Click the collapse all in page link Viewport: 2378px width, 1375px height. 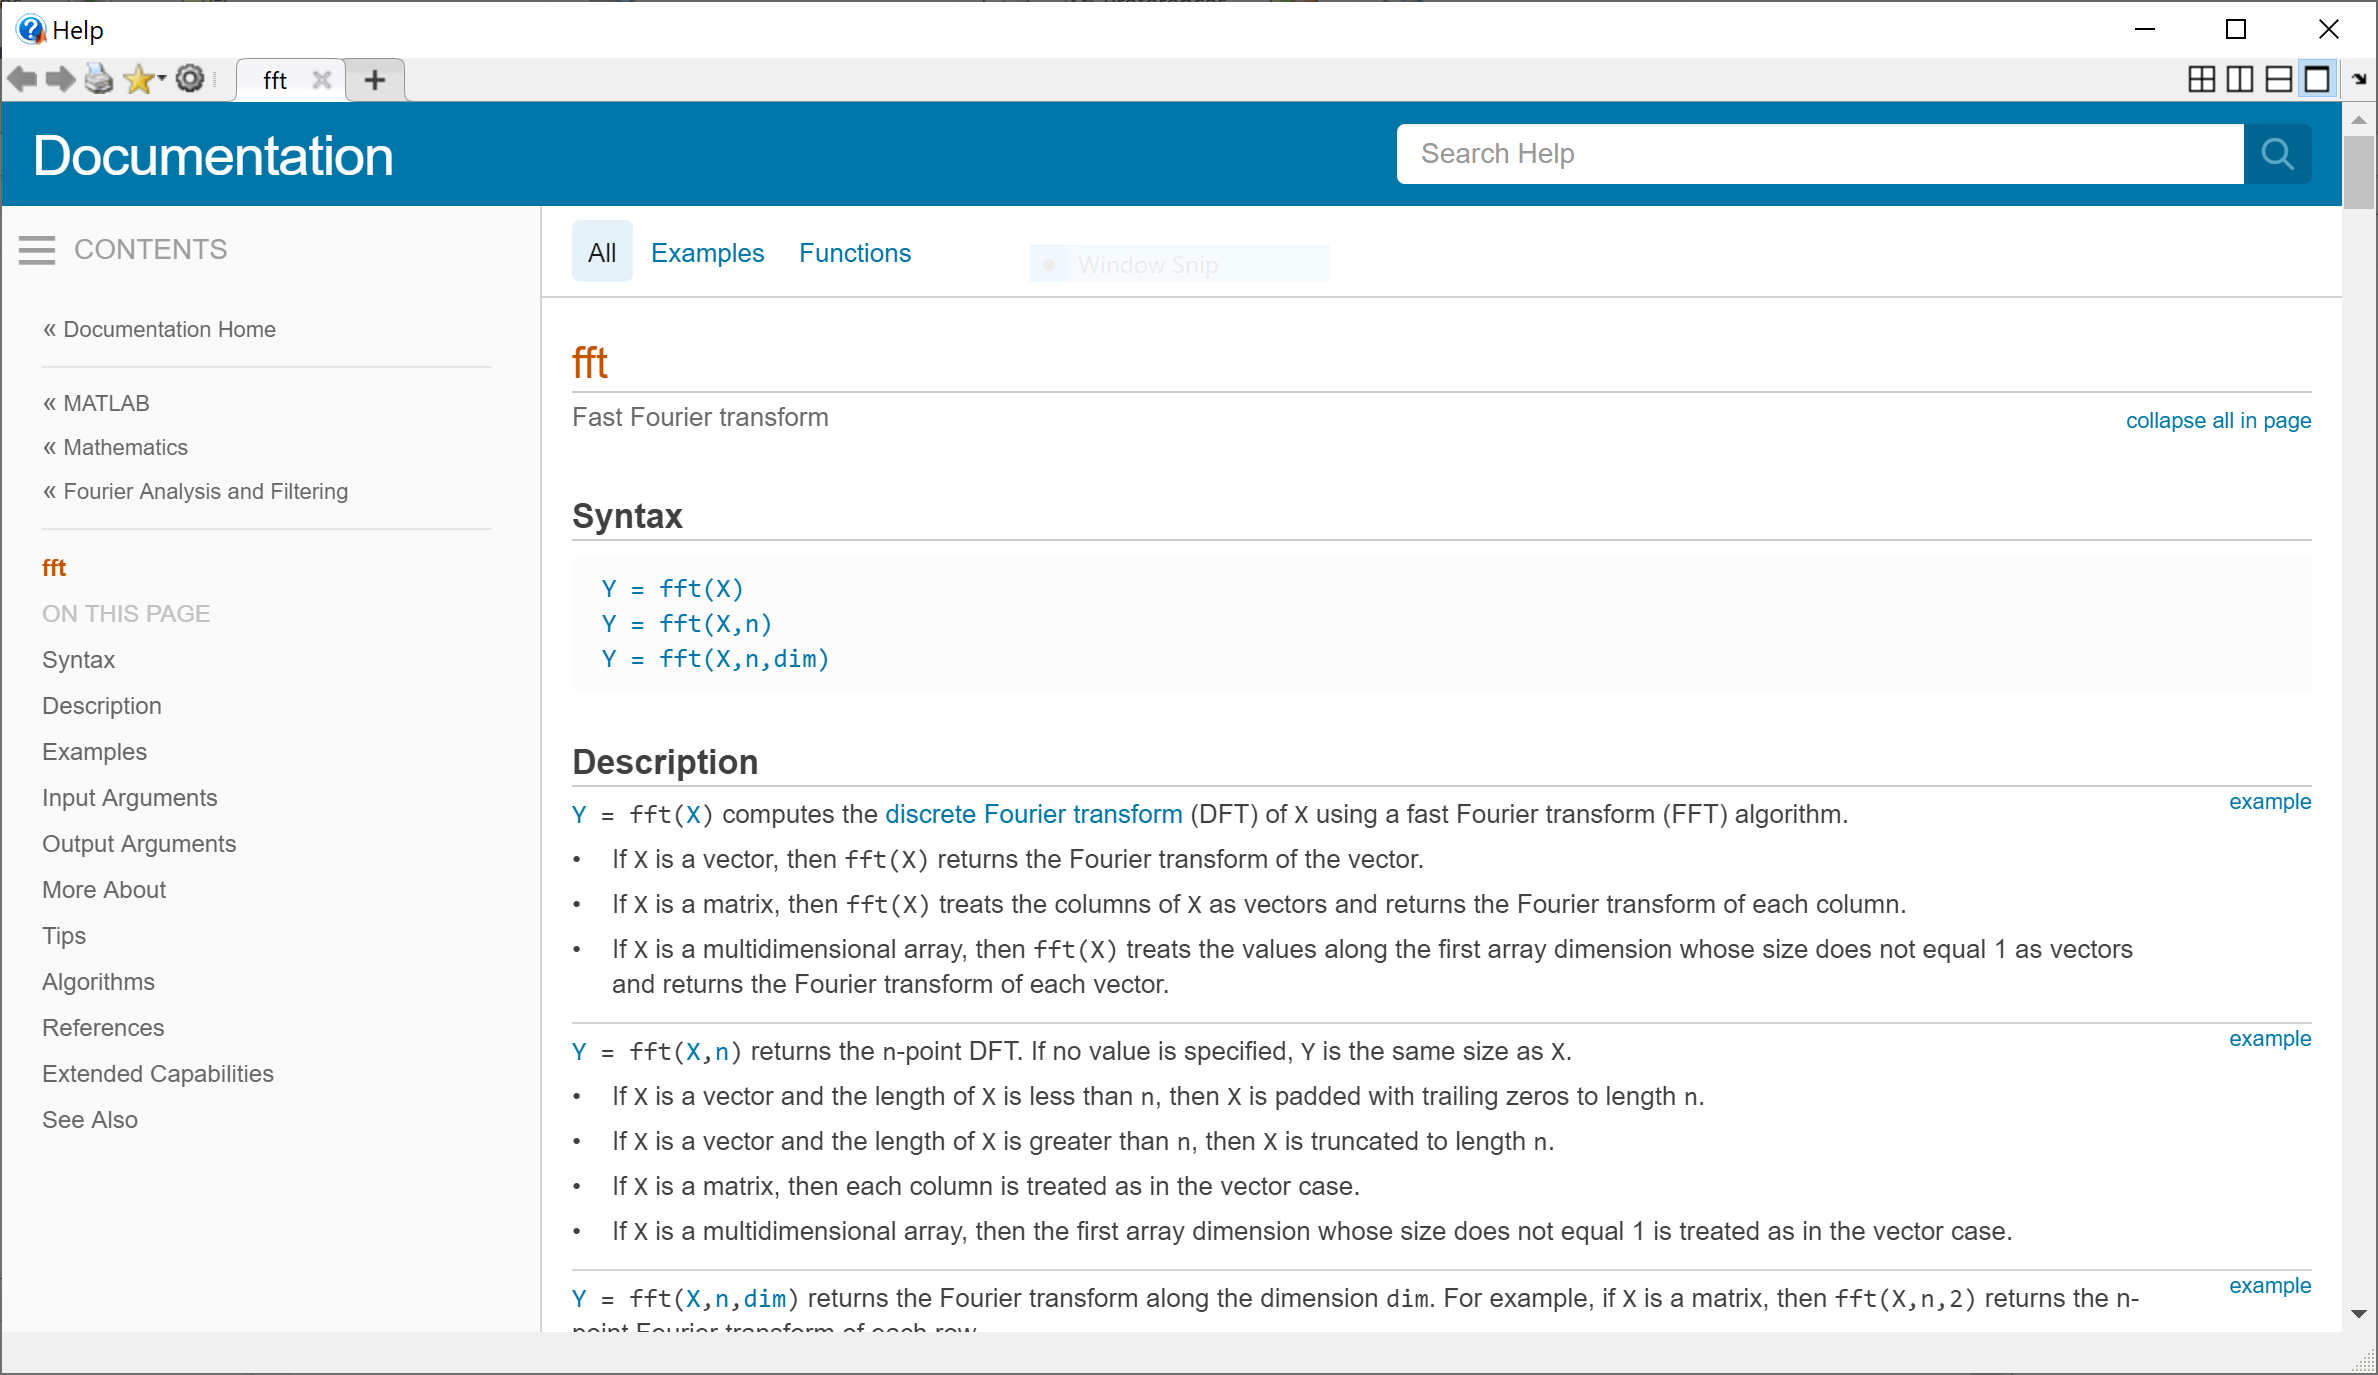[2218, 421]
